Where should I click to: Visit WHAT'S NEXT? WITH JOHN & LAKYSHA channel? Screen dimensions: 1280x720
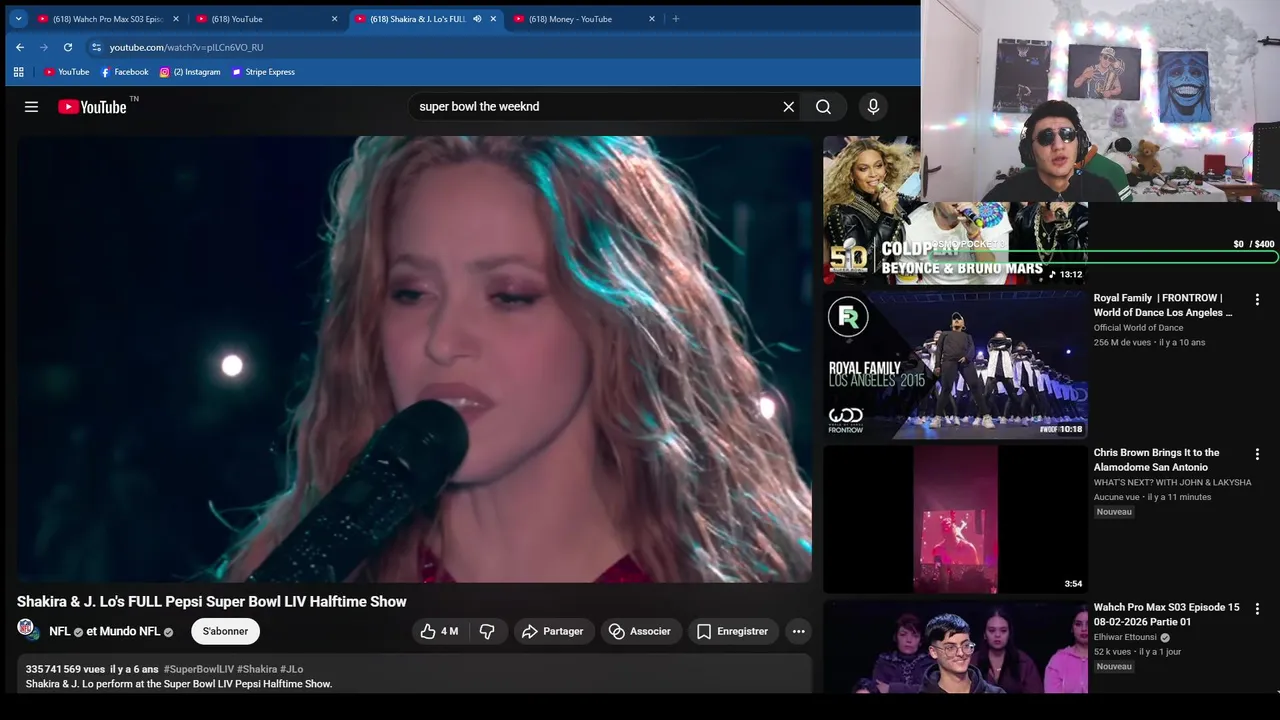click(1172, 483)
